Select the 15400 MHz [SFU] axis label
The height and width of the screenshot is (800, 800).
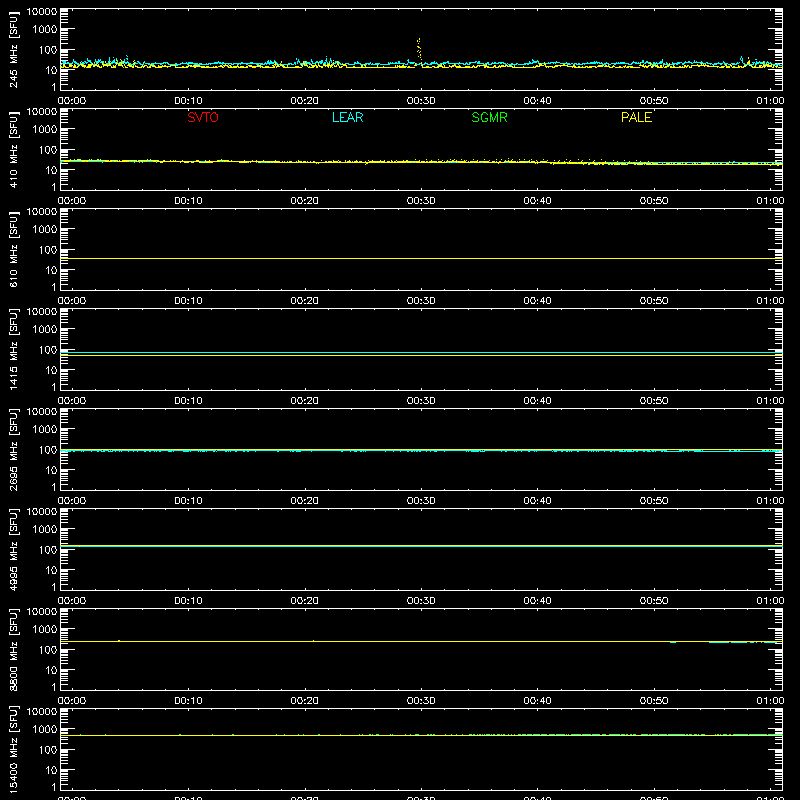point(13,749)
